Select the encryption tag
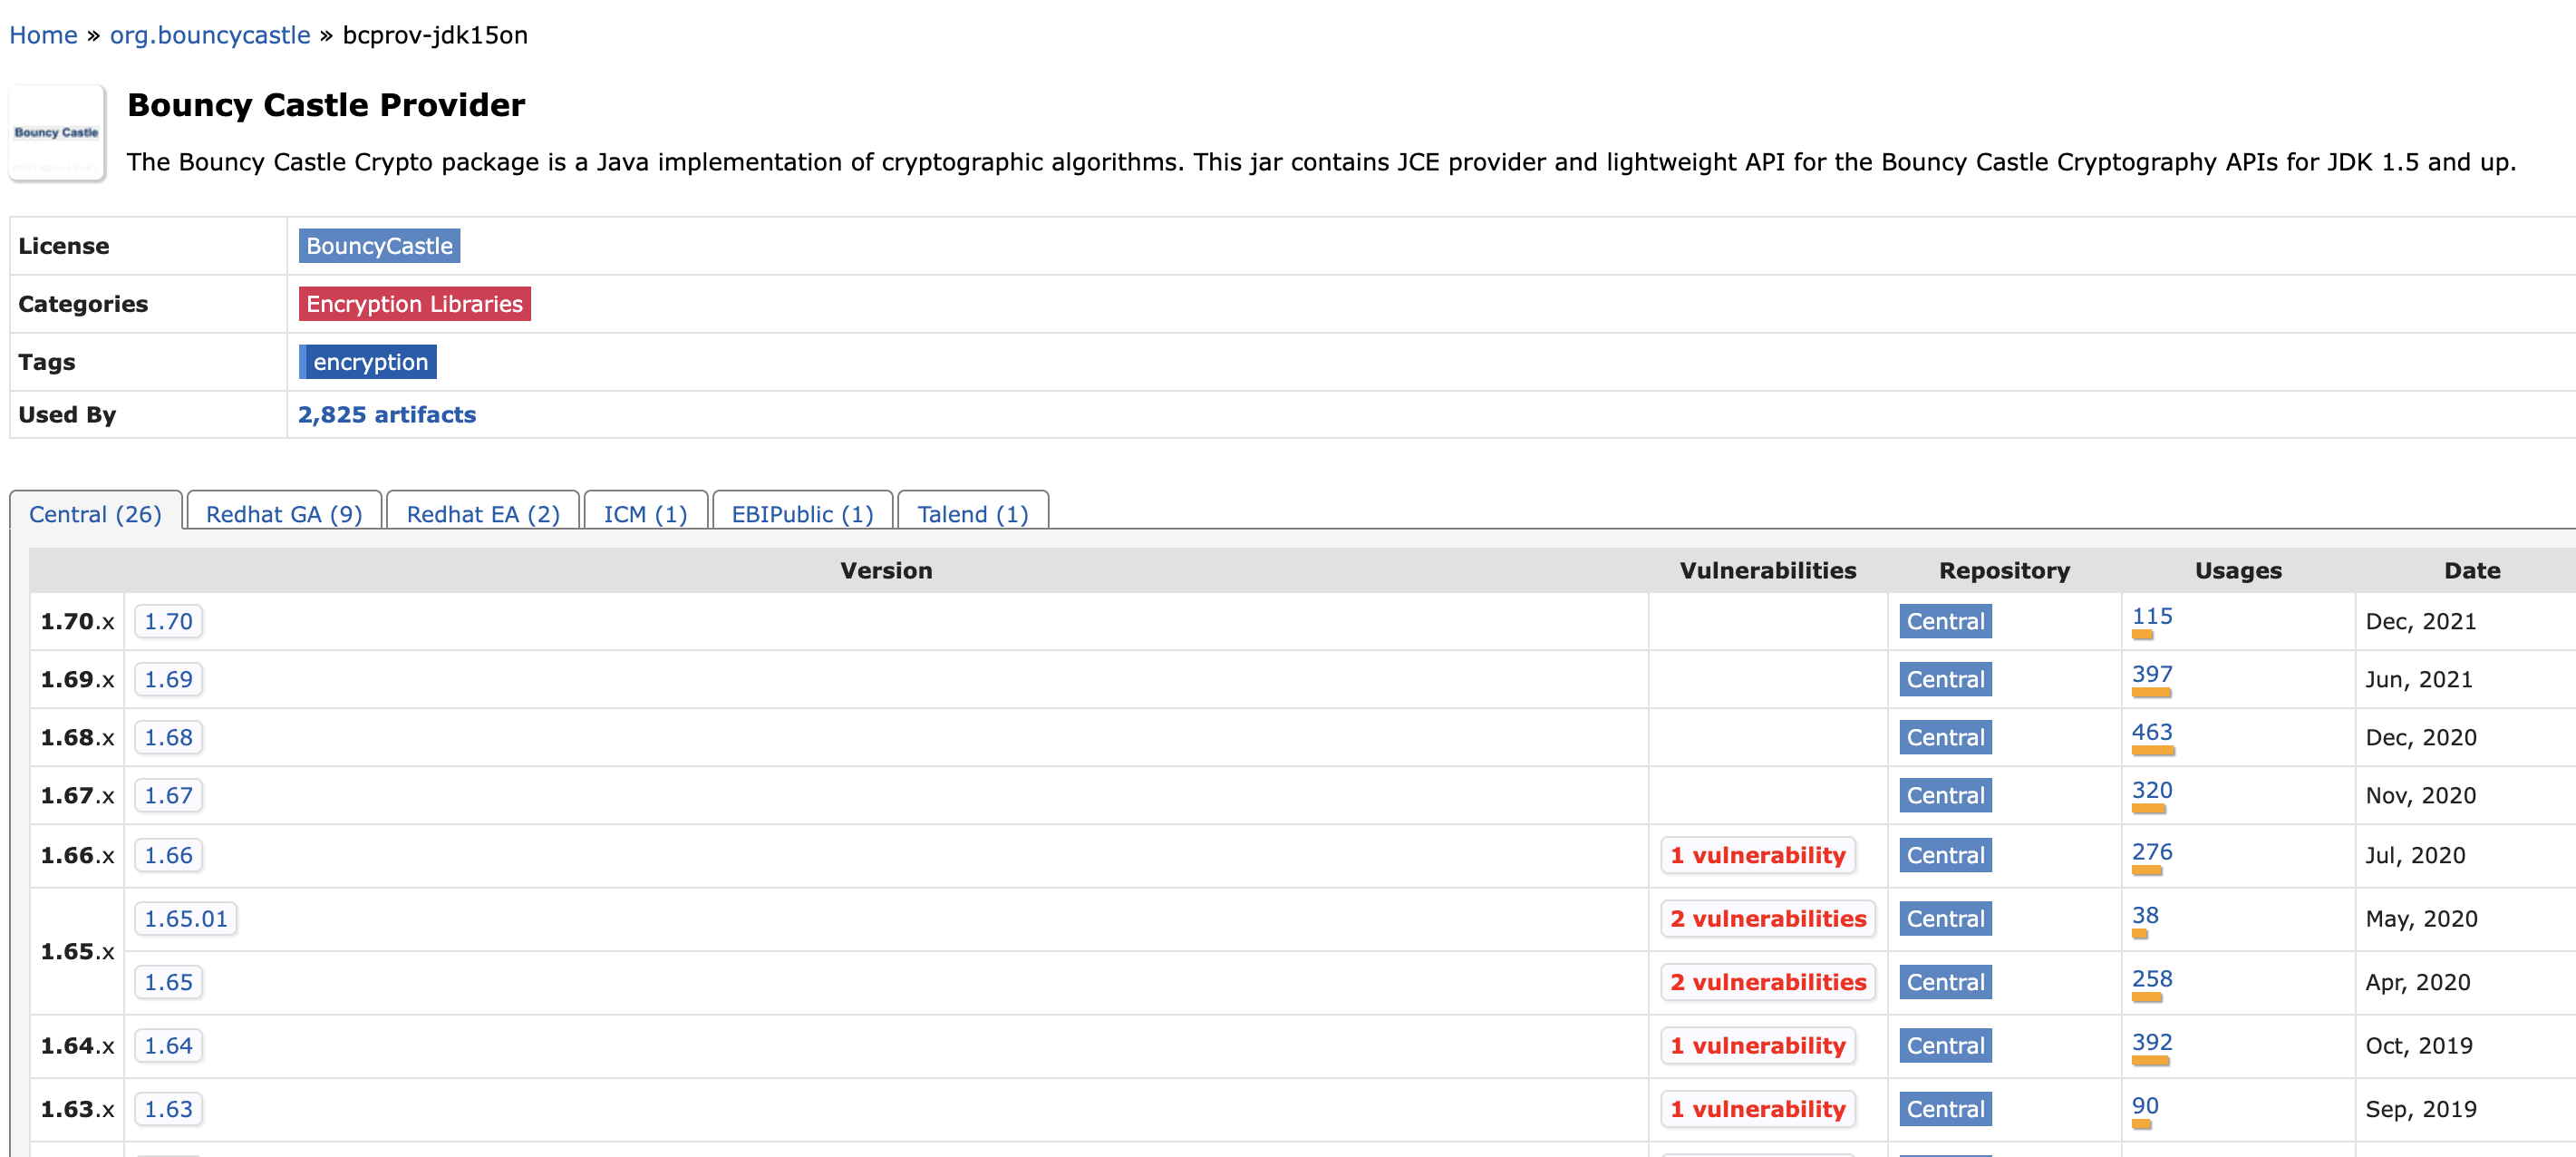The width and height of the screenshot is (2576, 1157). (x=368, y=362)
